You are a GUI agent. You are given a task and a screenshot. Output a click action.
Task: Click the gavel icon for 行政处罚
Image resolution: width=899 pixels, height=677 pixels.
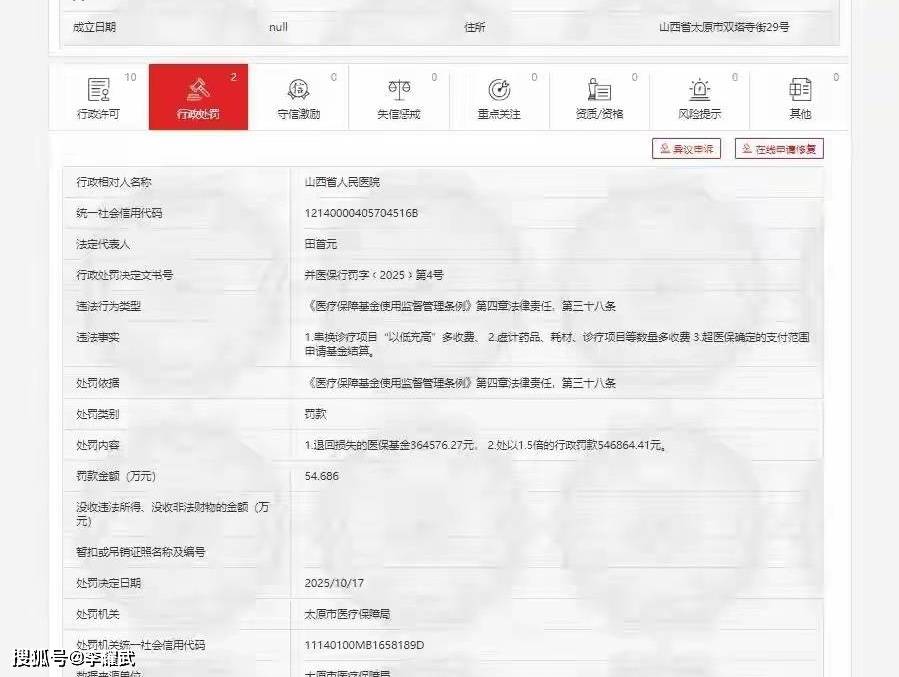(198, 90)
